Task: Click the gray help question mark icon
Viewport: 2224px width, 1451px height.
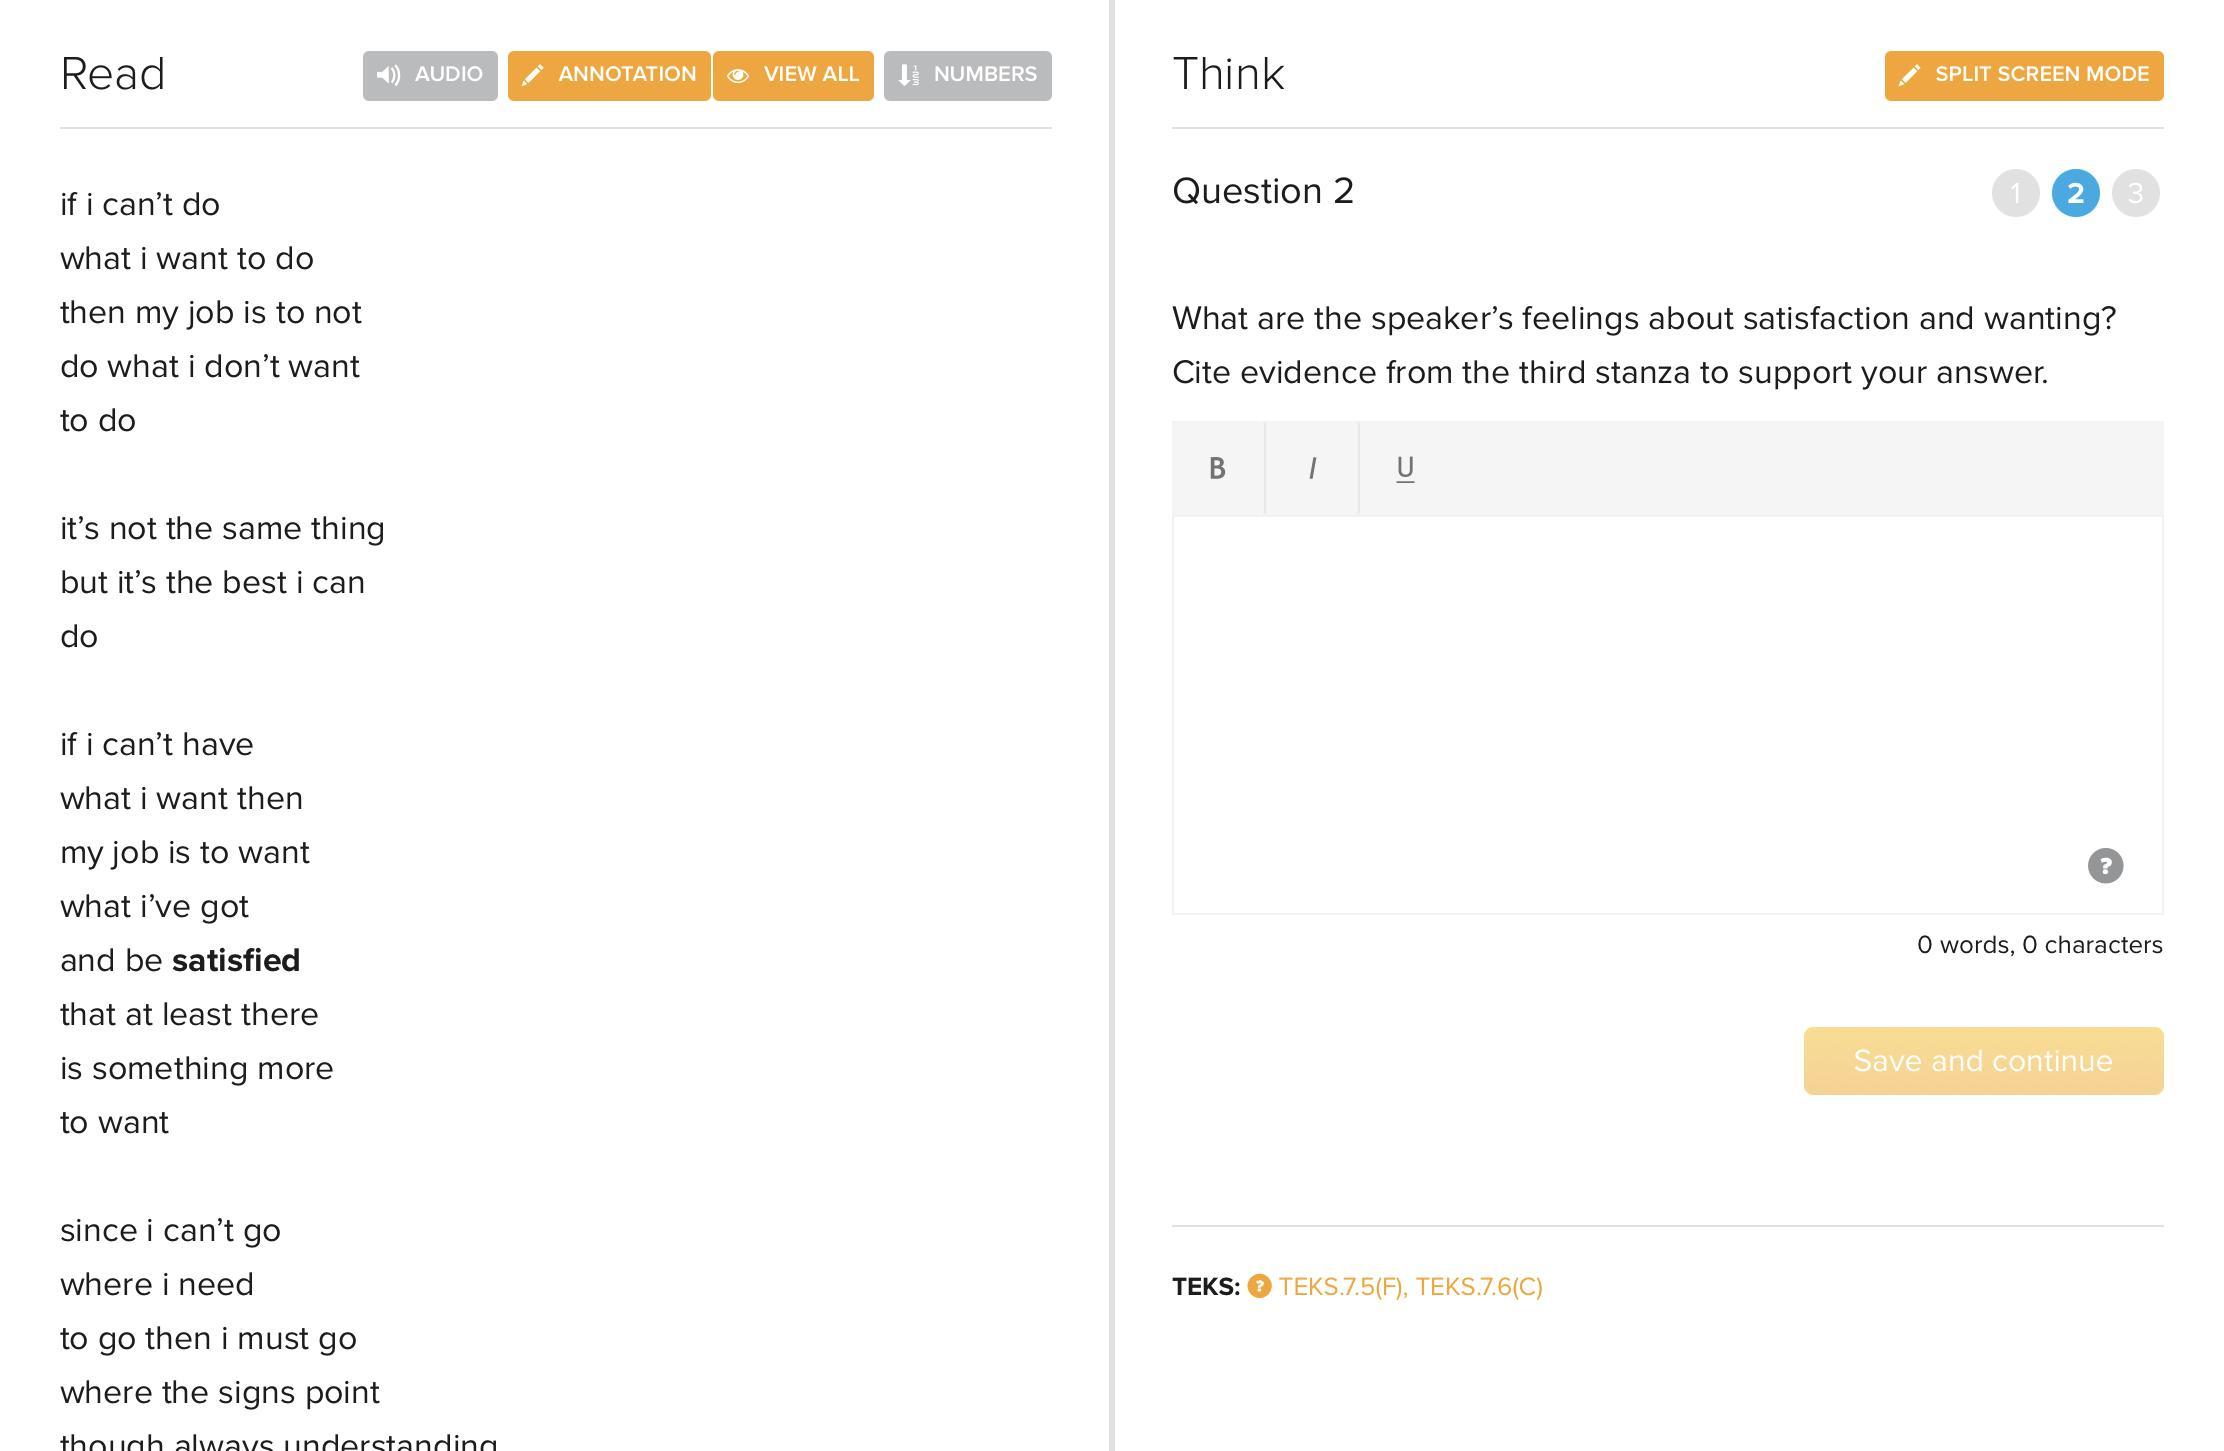Action: coord(2105,865)
